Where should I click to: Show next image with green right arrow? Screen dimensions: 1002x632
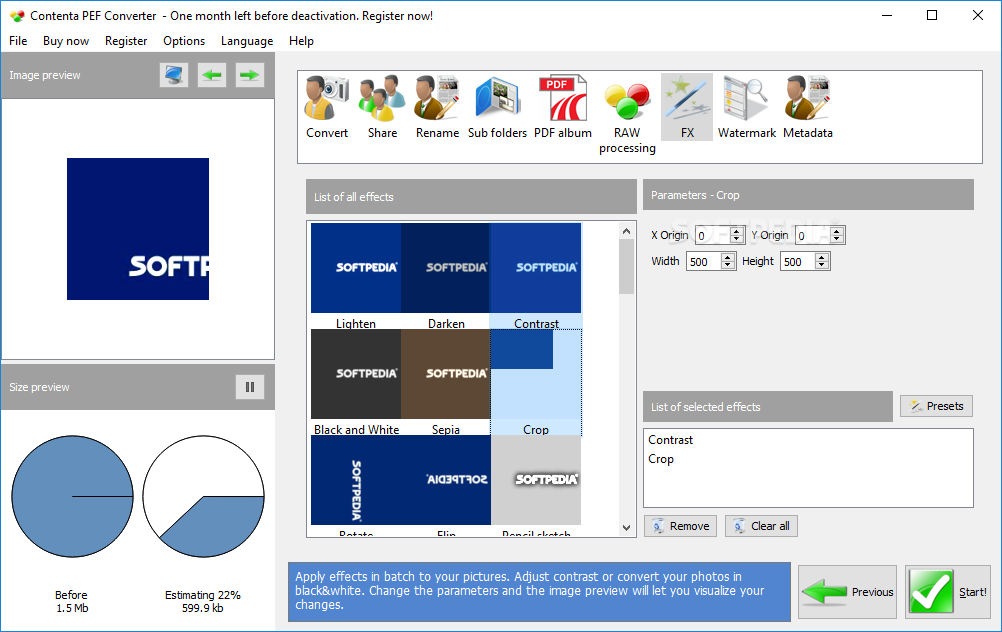click(249, 75)
